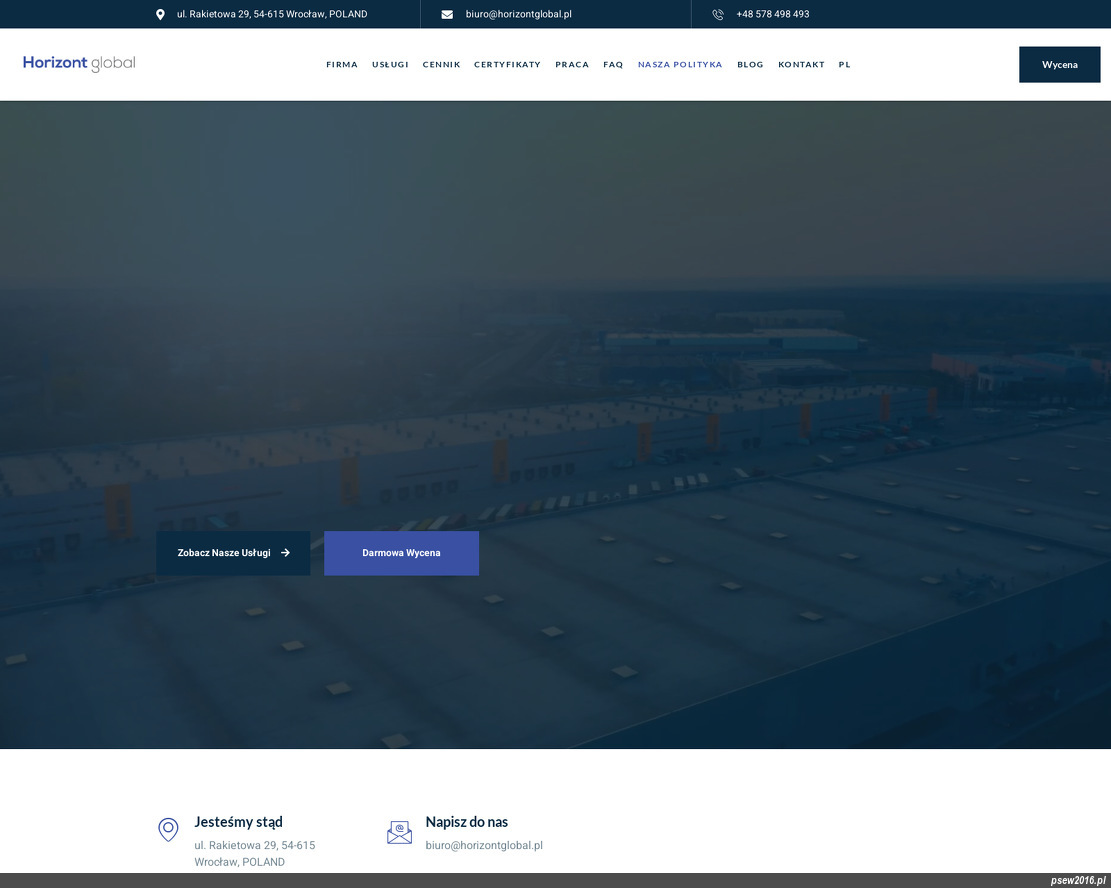Image resolution: width=1111 pixels, height=888 pixels.
Task: Click the arrow icon on Zobacz Nasze Usługi
Action: [286, 553]
